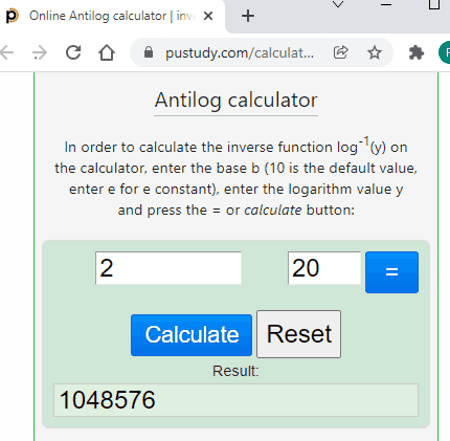View site information via lock icon
450x441 pixels.
(x=148, y=52)
